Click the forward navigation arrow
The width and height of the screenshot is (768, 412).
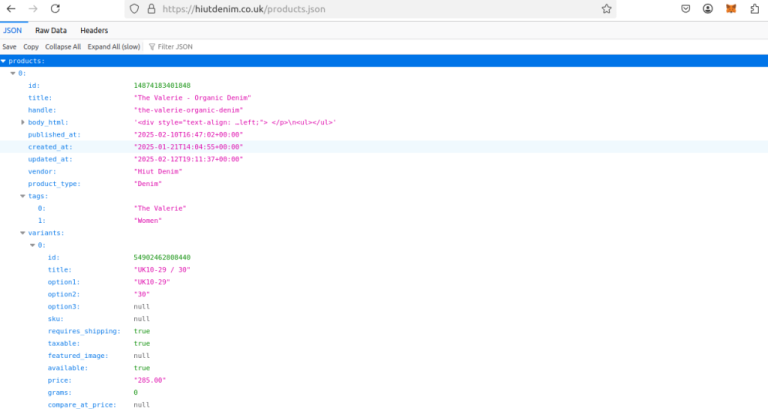click(35, 8)
